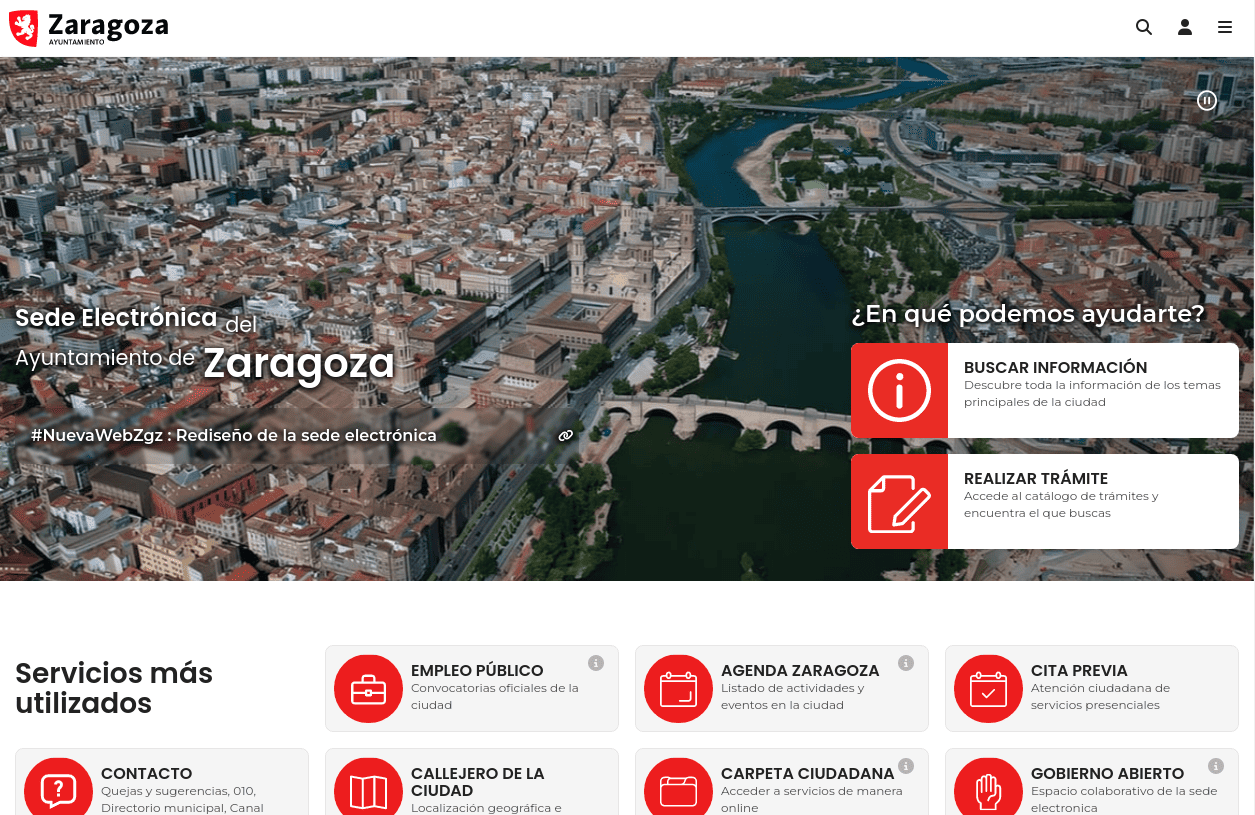Click the Empleo Público briefcase icon
This screenshot has width=1255, height=815.
[368, 689]
